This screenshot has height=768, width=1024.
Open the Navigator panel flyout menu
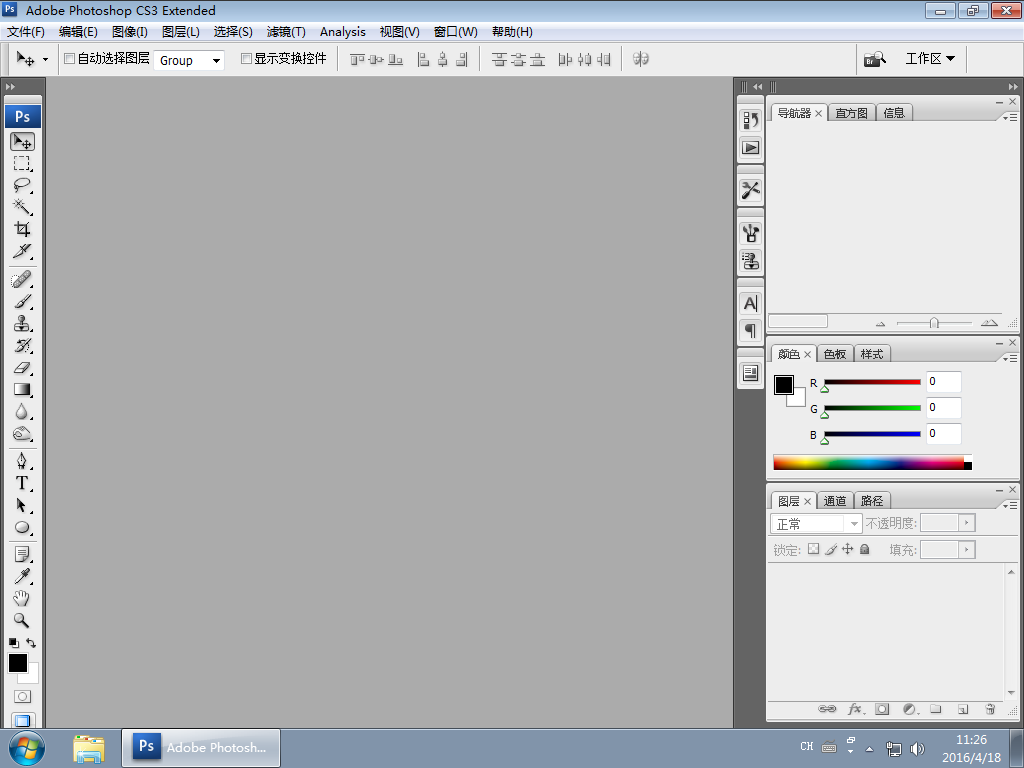pyautogui.click(x=1010, y=117)
